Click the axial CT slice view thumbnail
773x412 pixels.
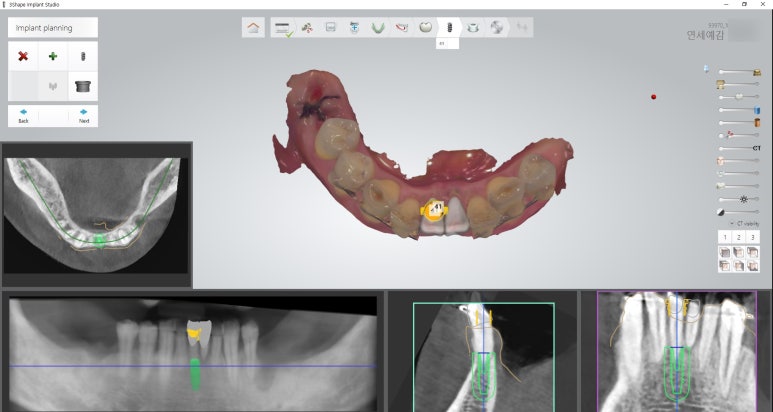pos(97,214)
